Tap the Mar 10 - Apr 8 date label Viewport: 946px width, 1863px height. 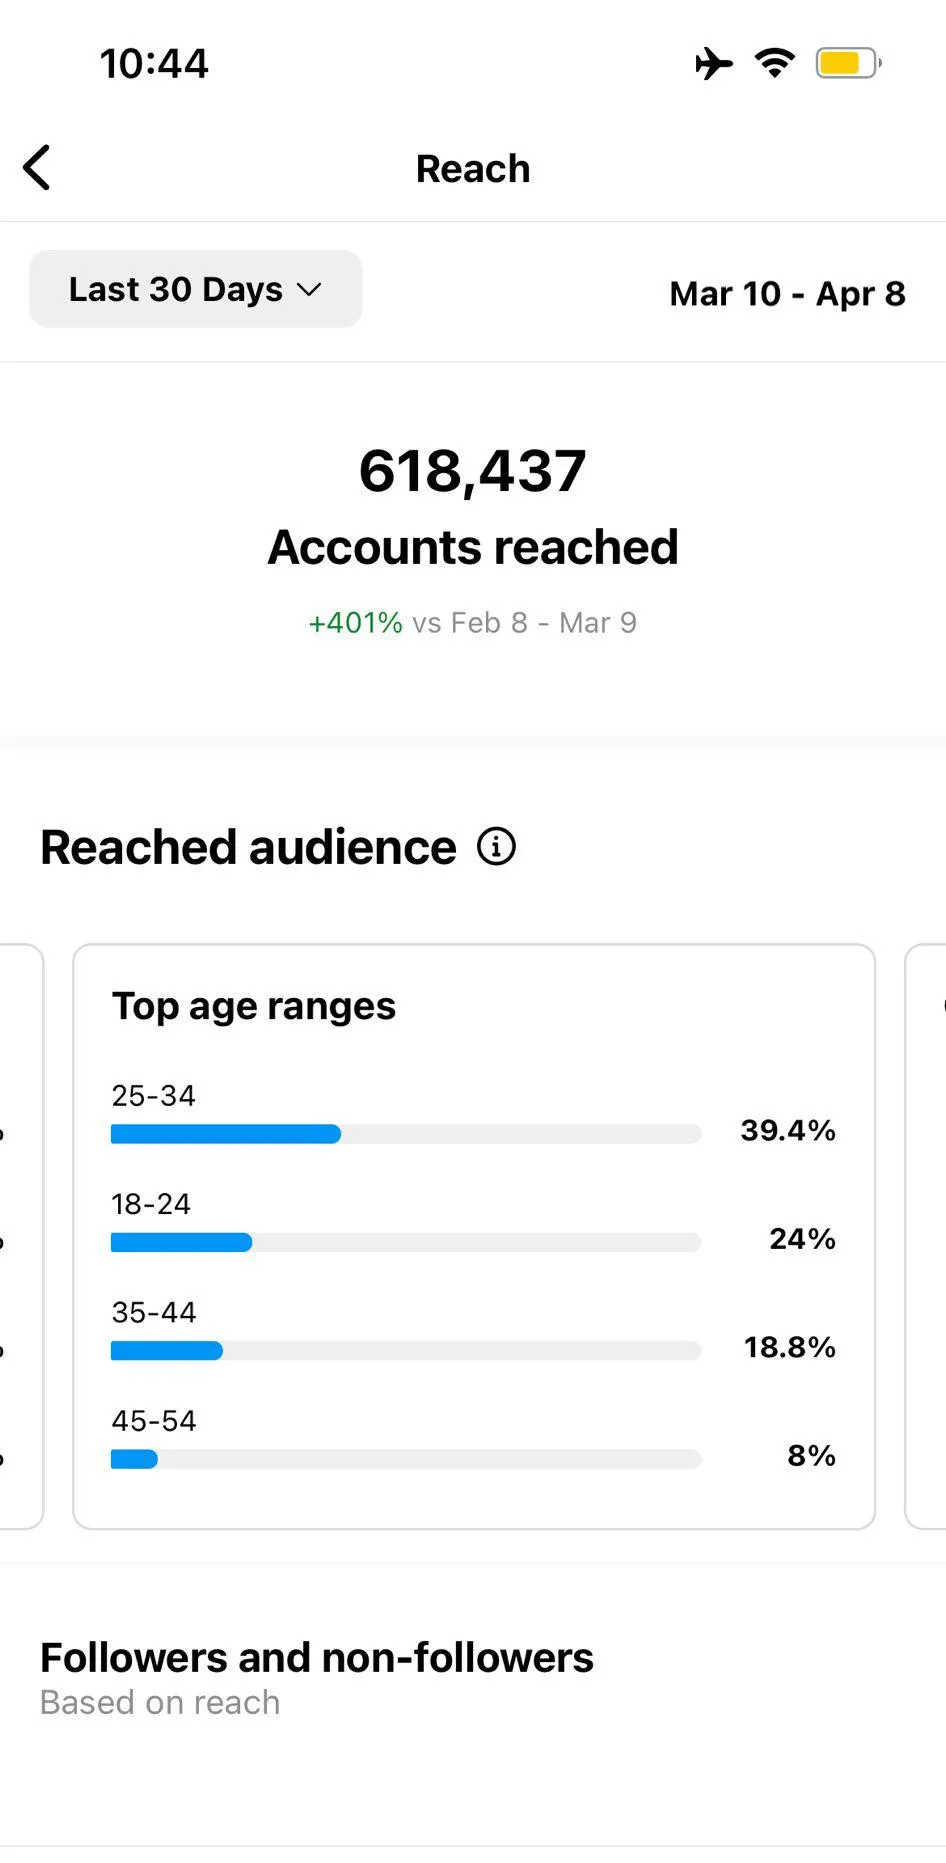(x=786, y=293)
